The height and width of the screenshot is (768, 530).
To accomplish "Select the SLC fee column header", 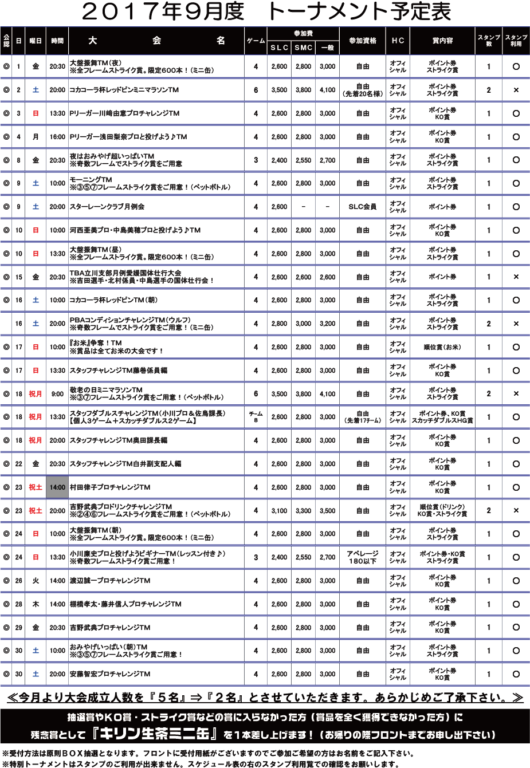I will [279, 48].
